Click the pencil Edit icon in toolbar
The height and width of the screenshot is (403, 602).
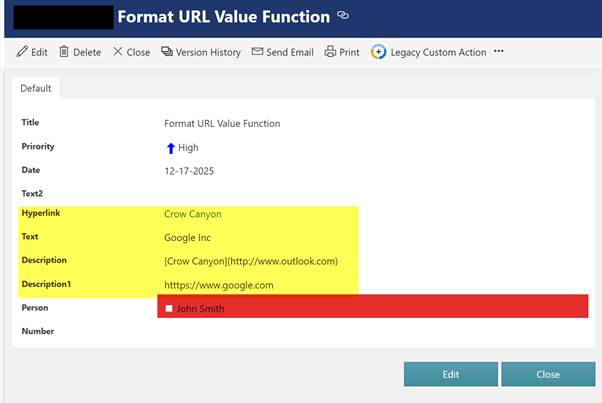23,52
